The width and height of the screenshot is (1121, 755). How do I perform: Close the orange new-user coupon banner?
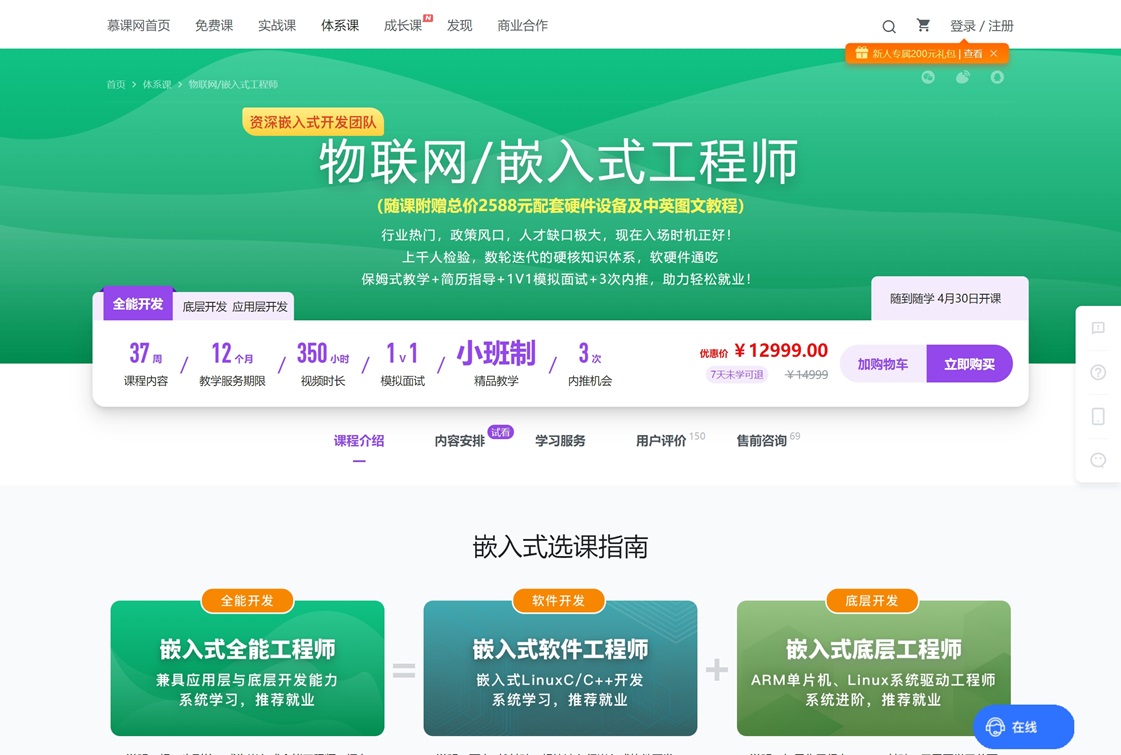[991, 53]
